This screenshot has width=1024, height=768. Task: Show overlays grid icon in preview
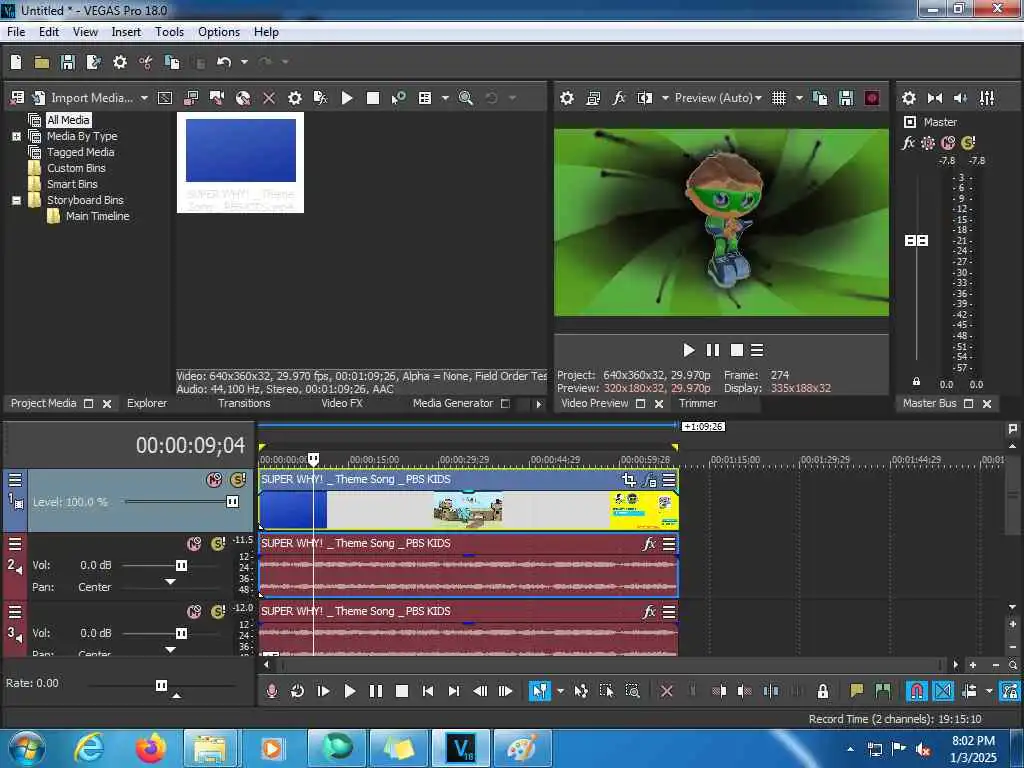778,98
